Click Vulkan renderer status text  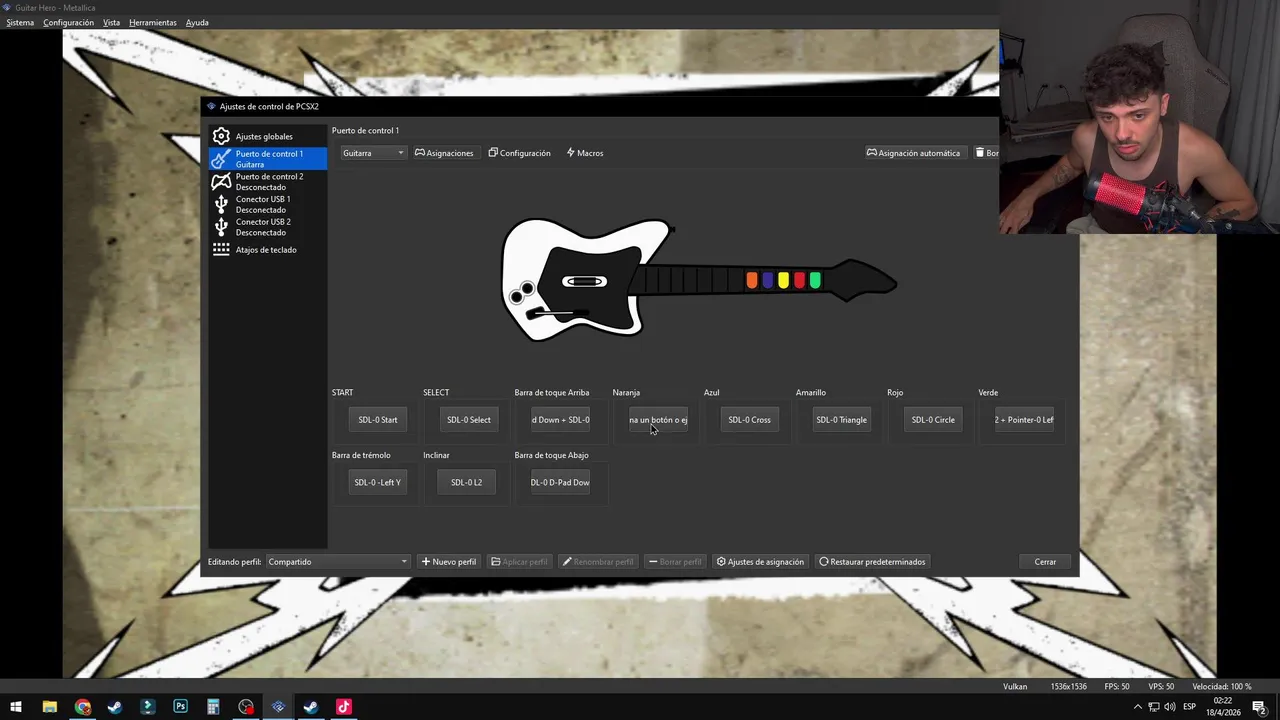click(x=1015, y=687)
